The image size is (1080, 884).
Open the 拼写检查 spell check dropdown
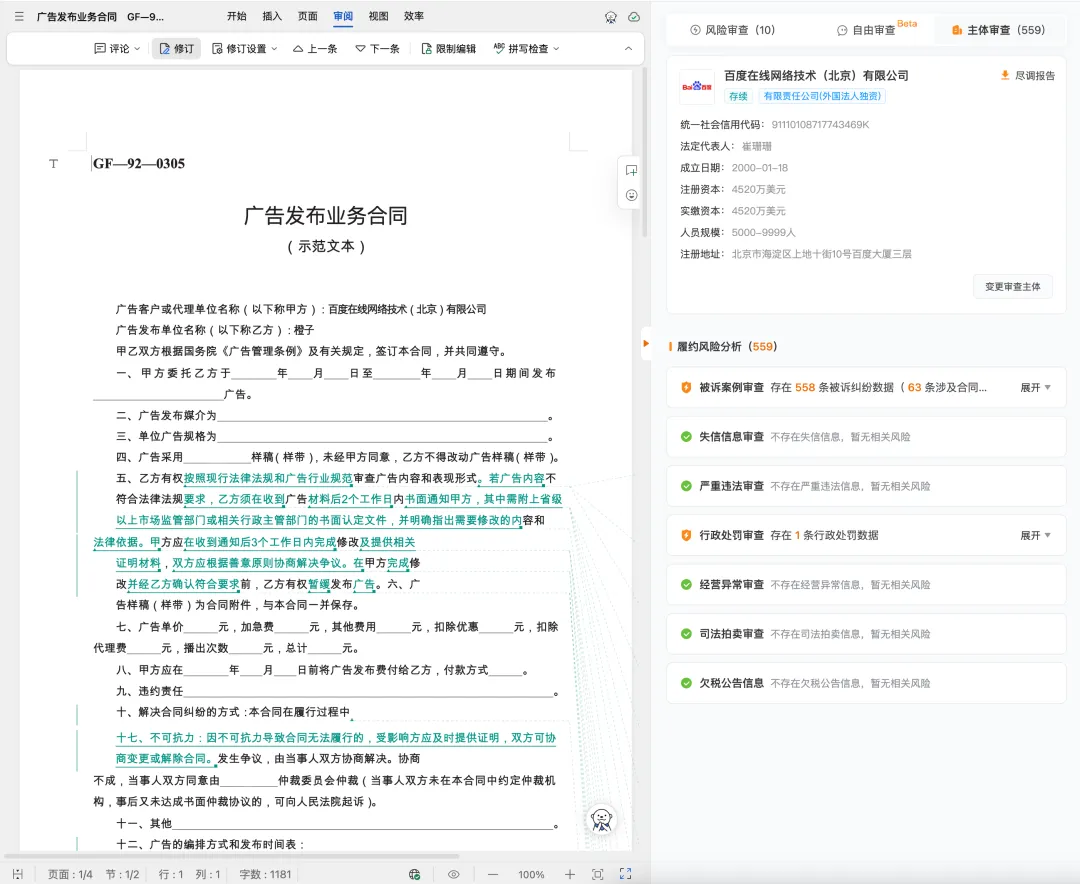point(526,48)
